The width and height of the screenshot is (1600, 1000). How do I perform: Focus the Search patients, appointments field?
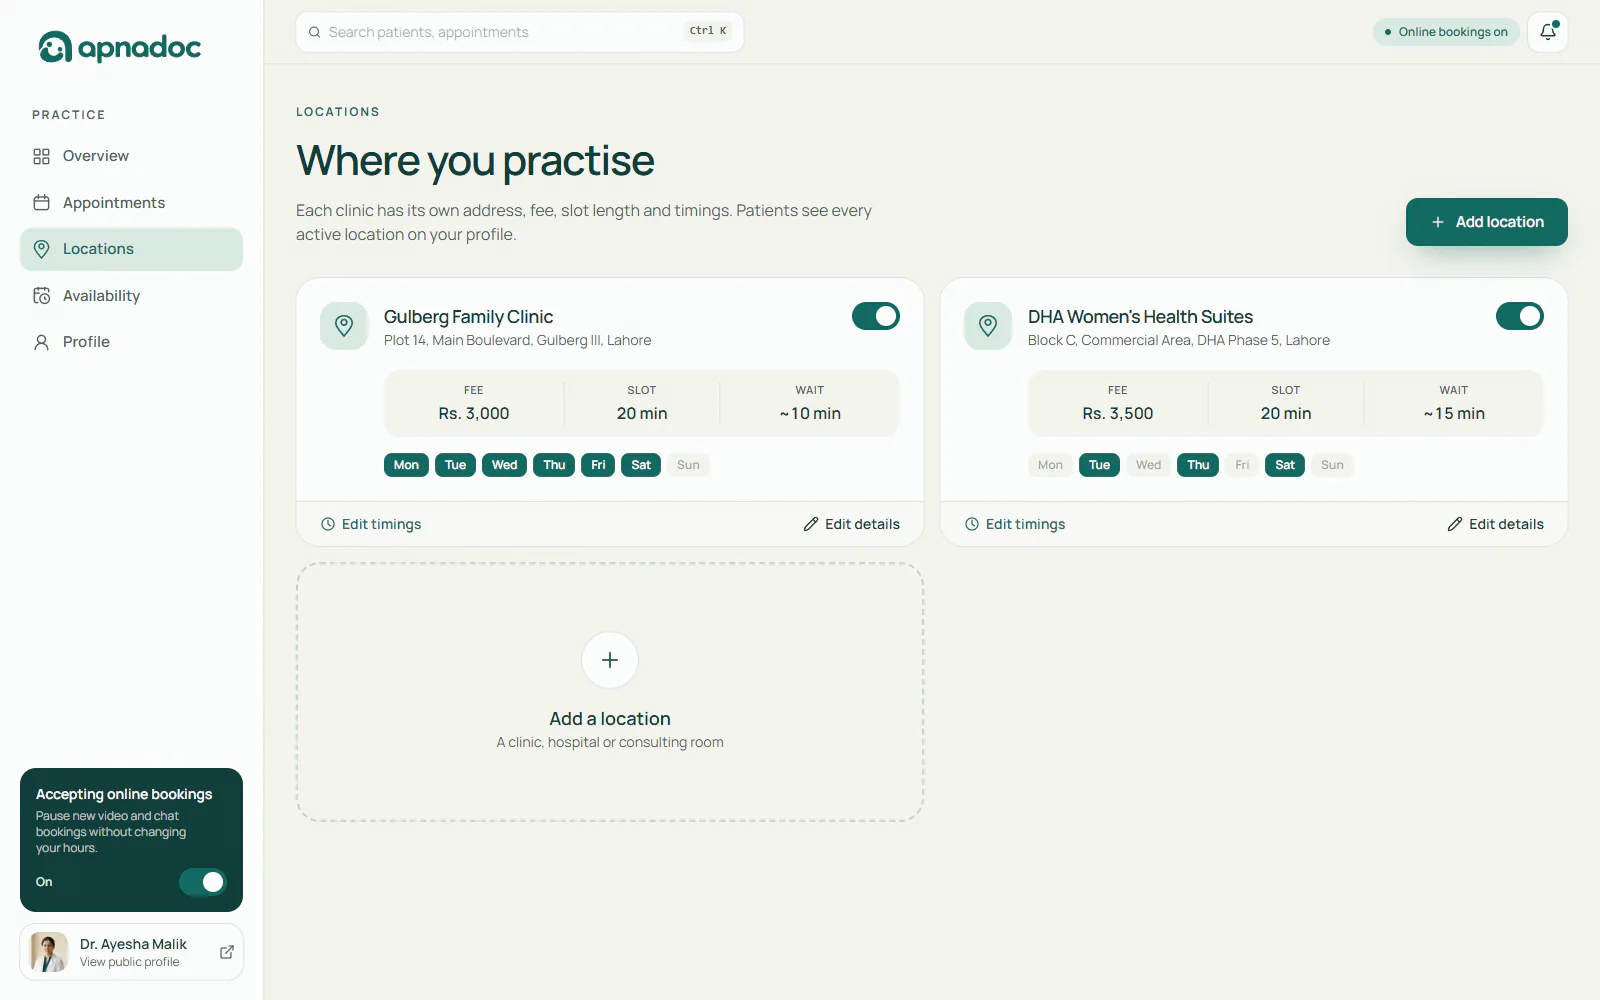click(x=520, y=32)
